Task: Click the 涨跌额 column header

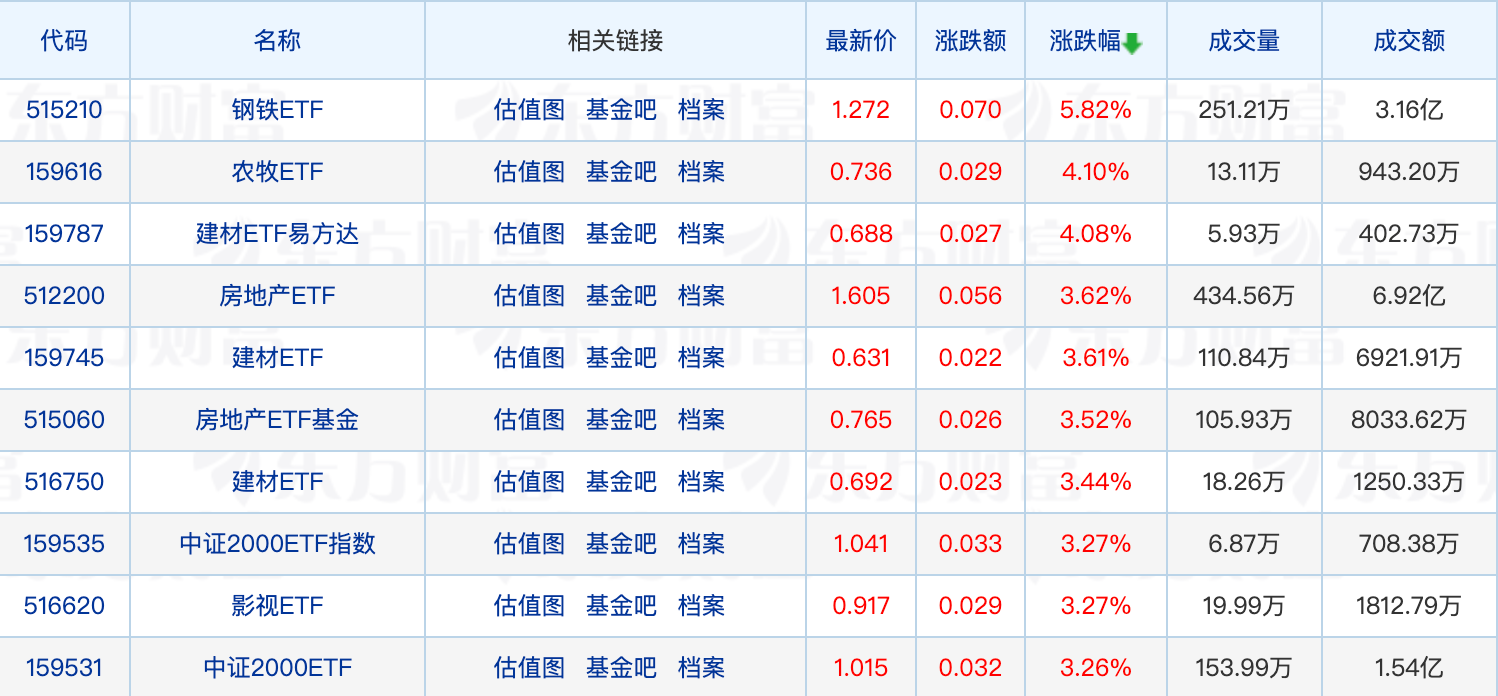Action: [x=970, y=41]
